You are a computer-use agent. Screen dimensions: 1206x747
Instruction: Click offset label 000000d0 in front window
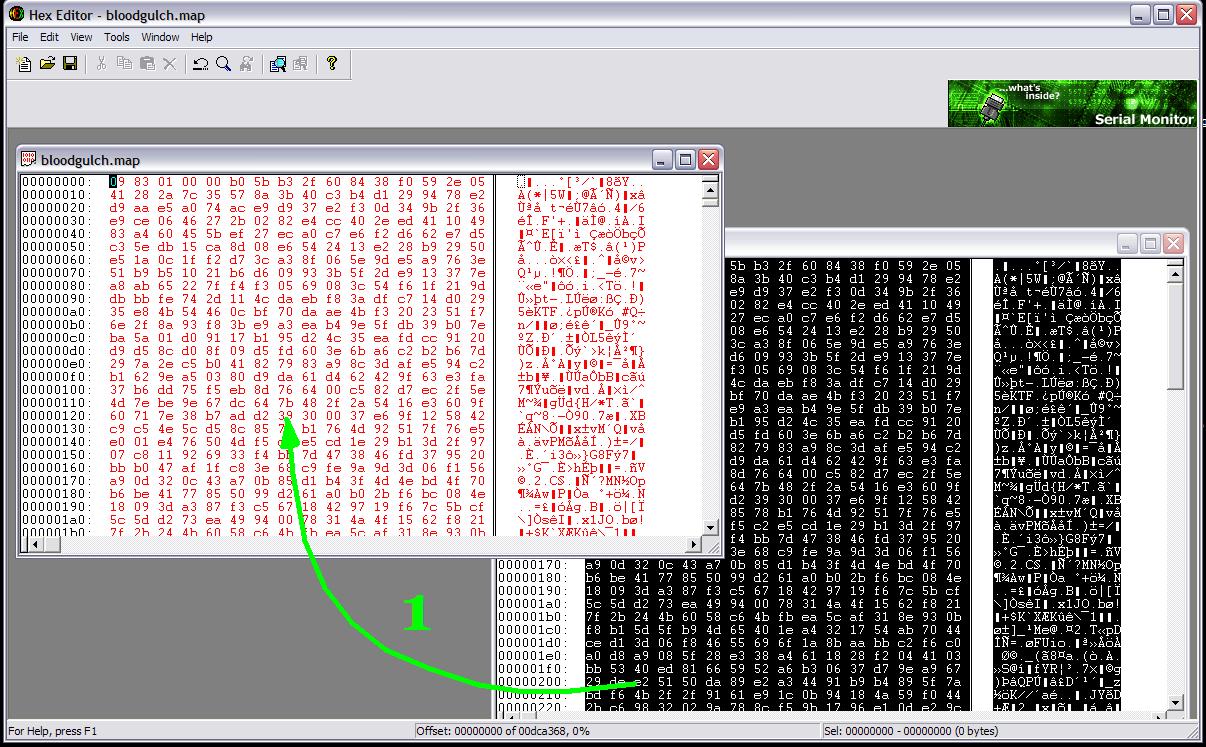56,351
